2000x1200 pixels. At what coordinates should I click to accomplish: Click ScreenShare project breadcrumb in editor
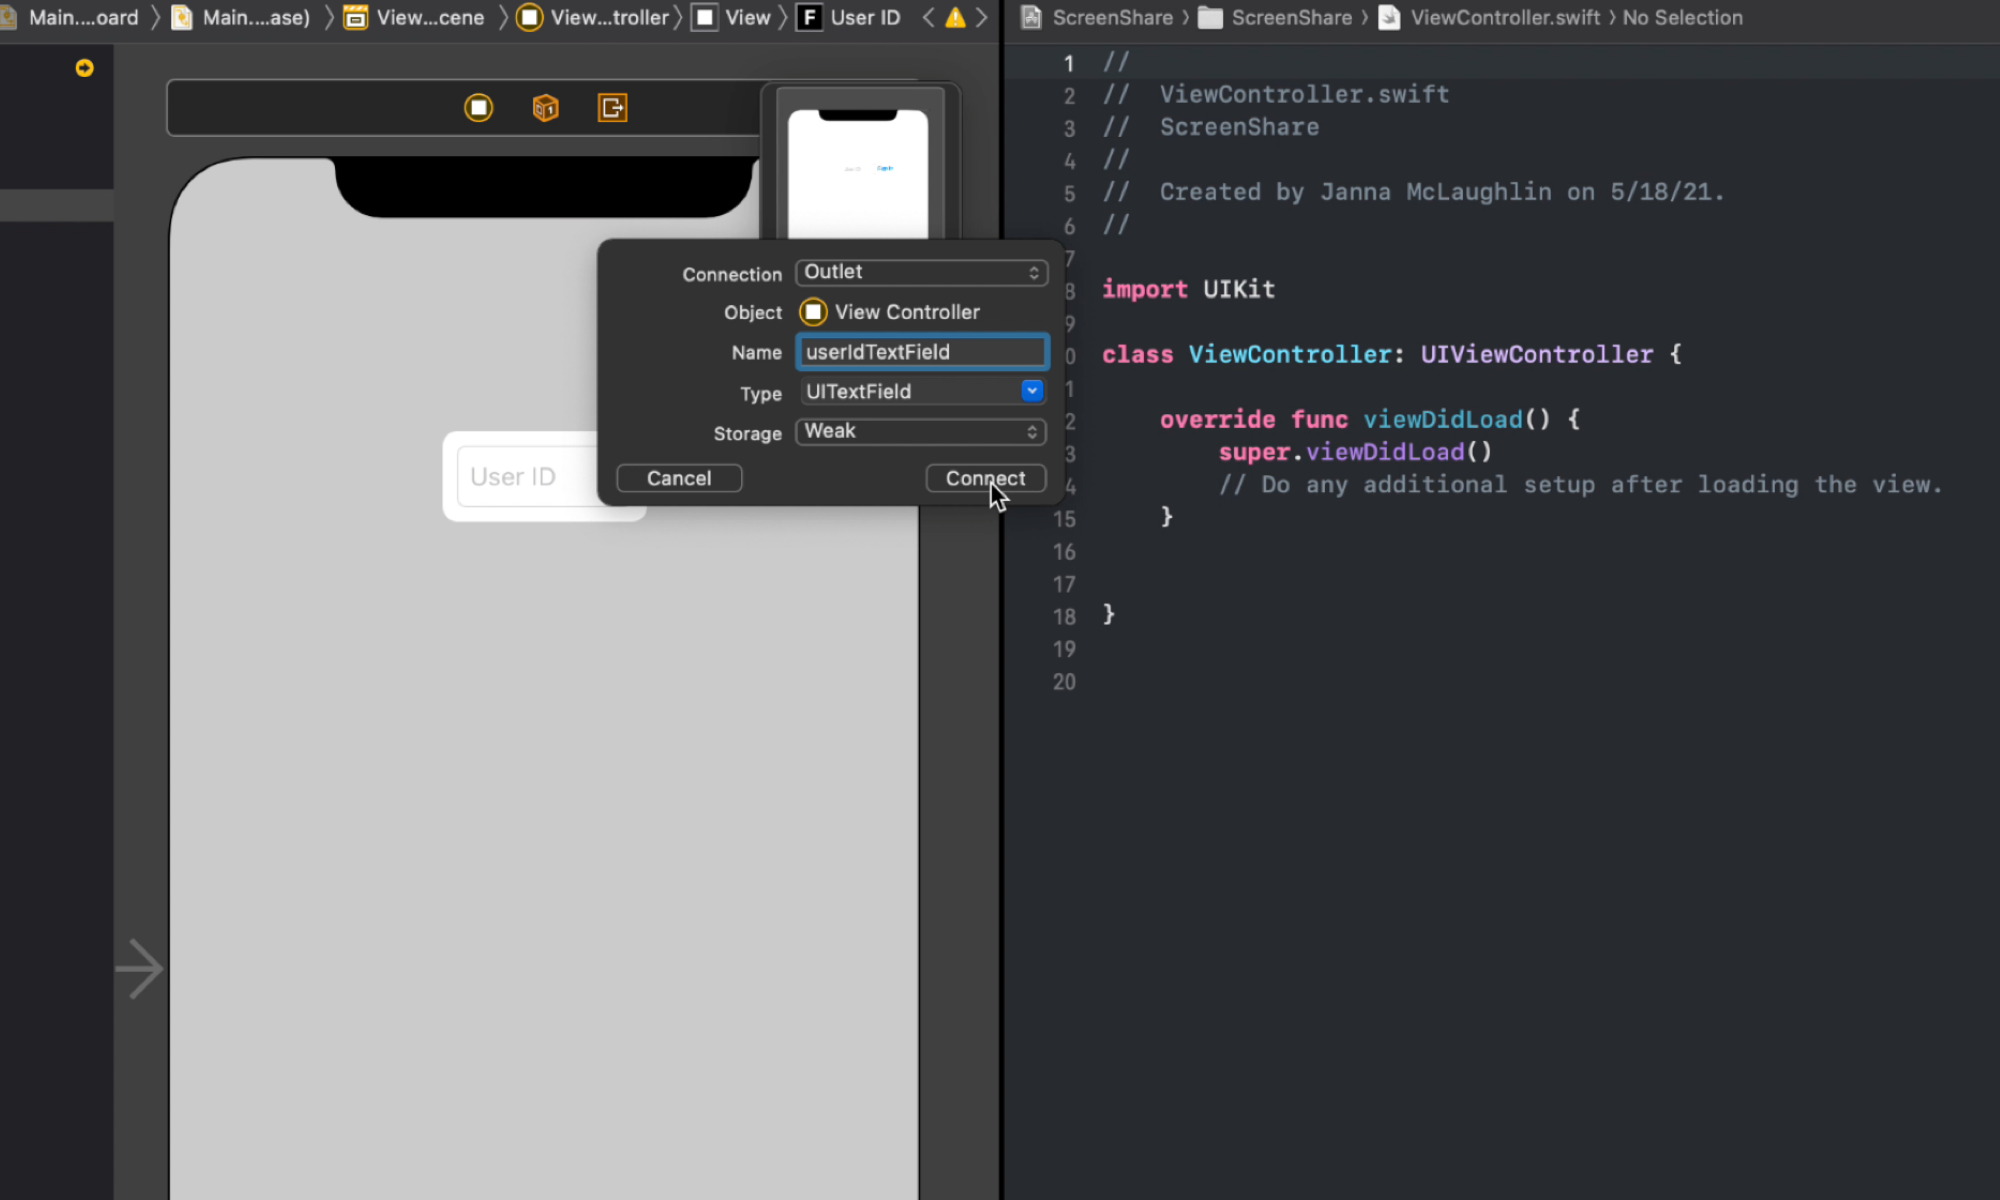click(x=1112, y=18)
